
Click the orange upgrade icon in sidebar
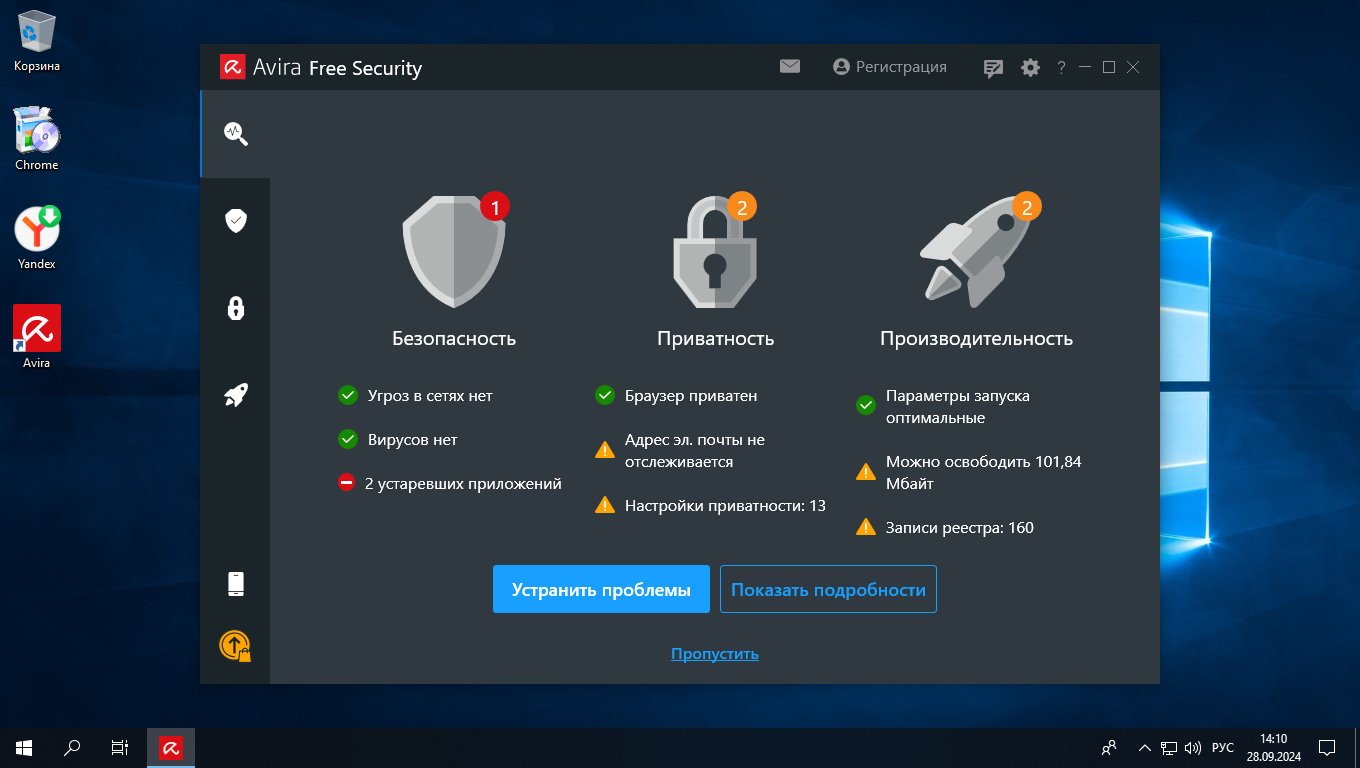[235, 646]
